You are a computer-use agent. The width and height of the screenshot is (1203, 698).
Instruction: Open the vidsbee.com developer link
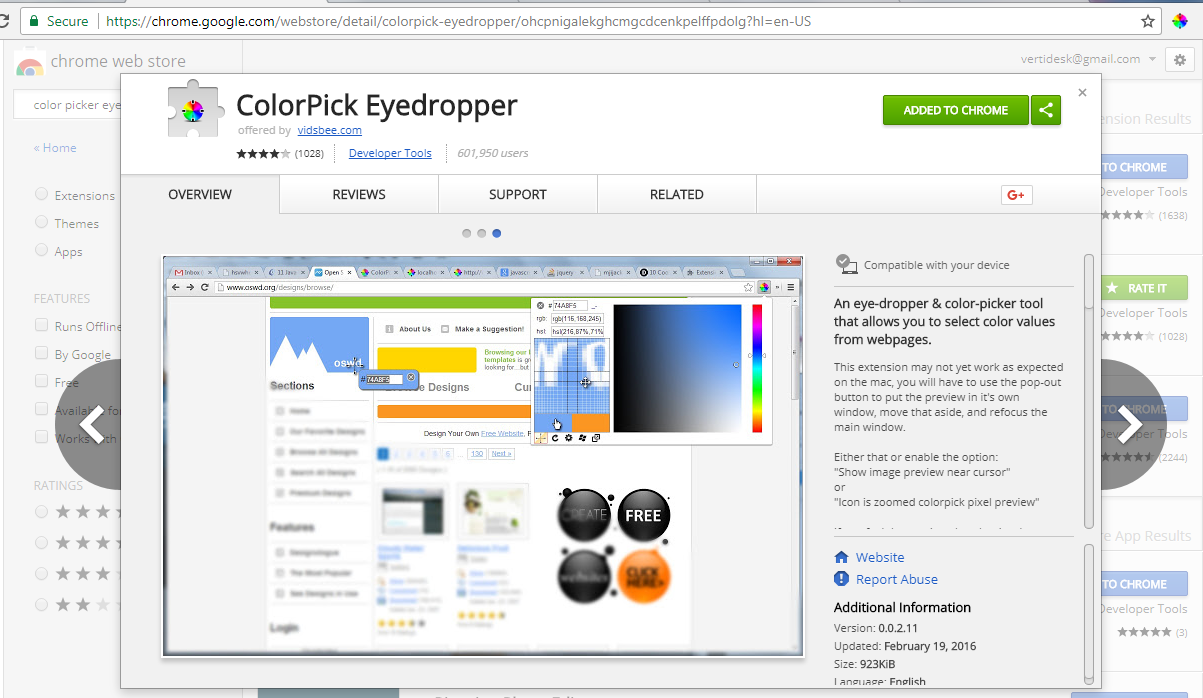coord(329,130)
